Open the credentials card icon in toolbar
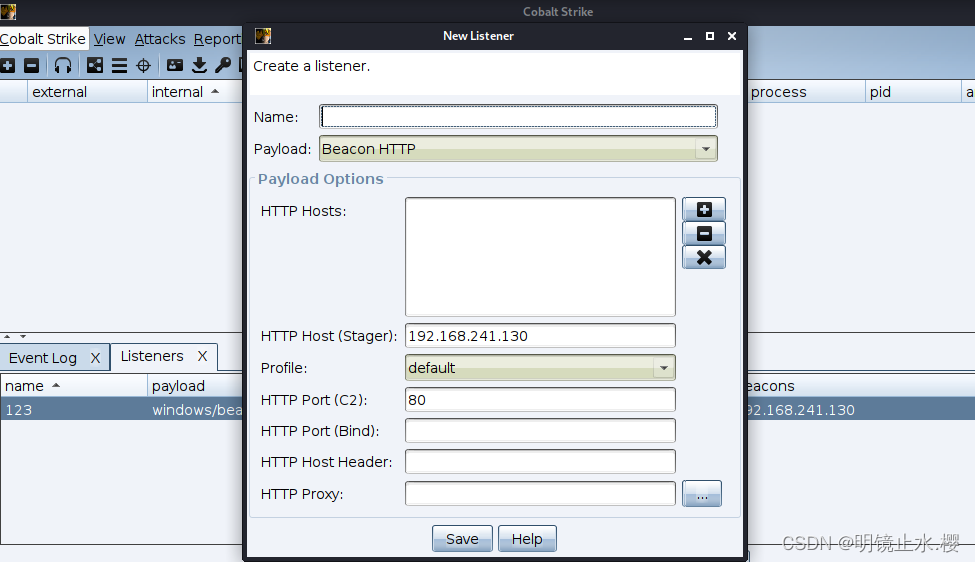Image resolution: width=975 pixels, height=562 pixels. (175, 65)
